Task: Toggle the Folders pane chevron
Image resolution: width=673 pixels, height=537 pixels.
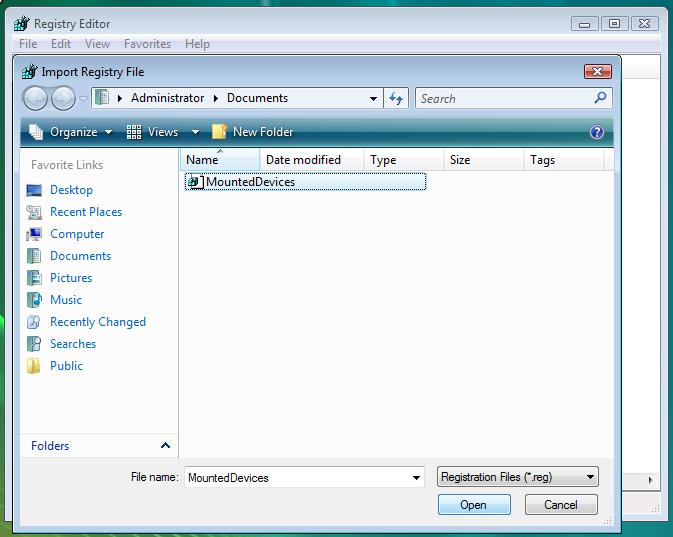Action: click(x=165, y=446)
